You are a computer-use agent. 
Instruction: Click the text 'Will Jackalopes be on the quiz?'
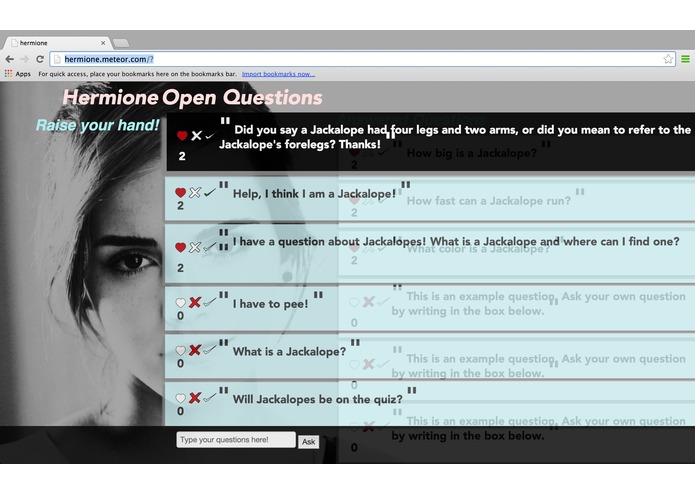(x=318, y=400)
